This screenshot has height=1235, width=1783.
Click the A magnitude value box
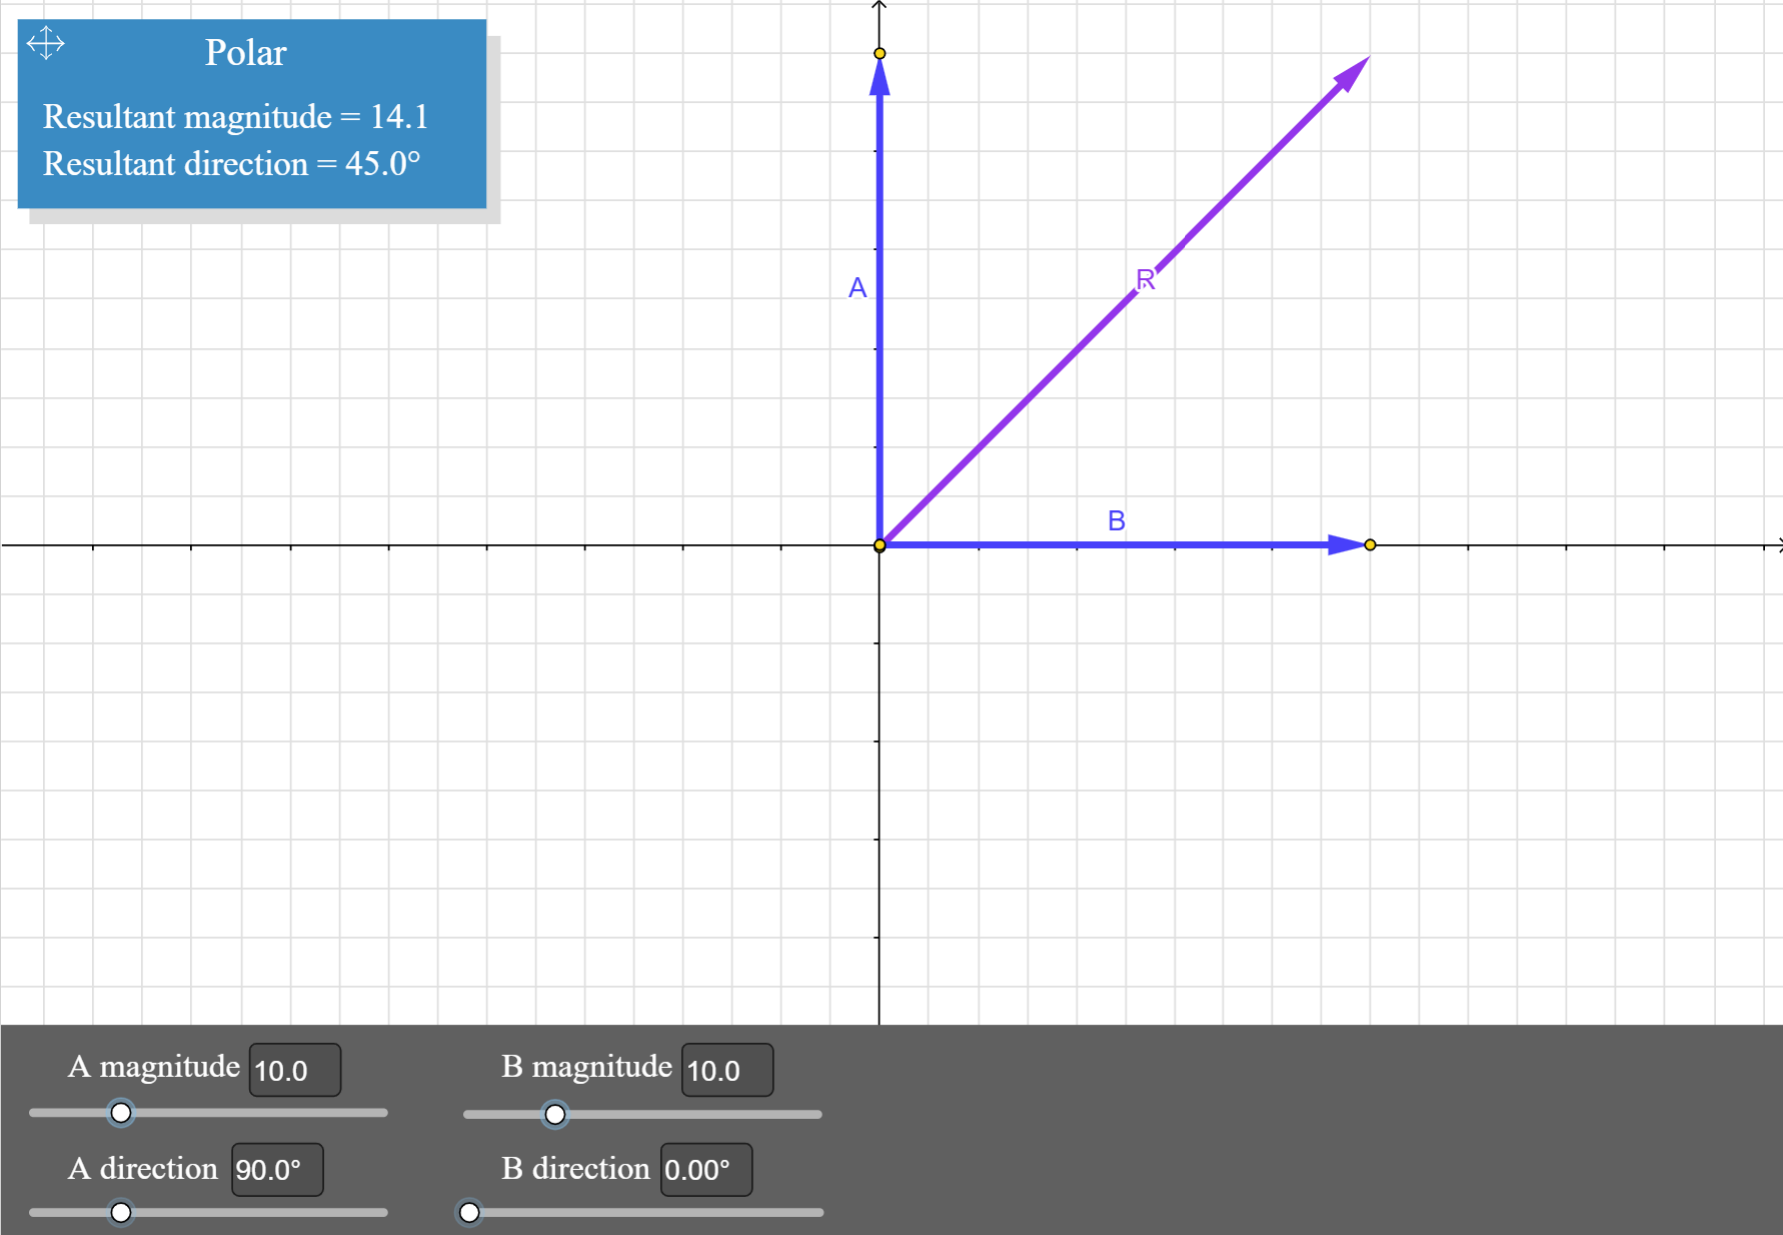[x=294, y=1070]
